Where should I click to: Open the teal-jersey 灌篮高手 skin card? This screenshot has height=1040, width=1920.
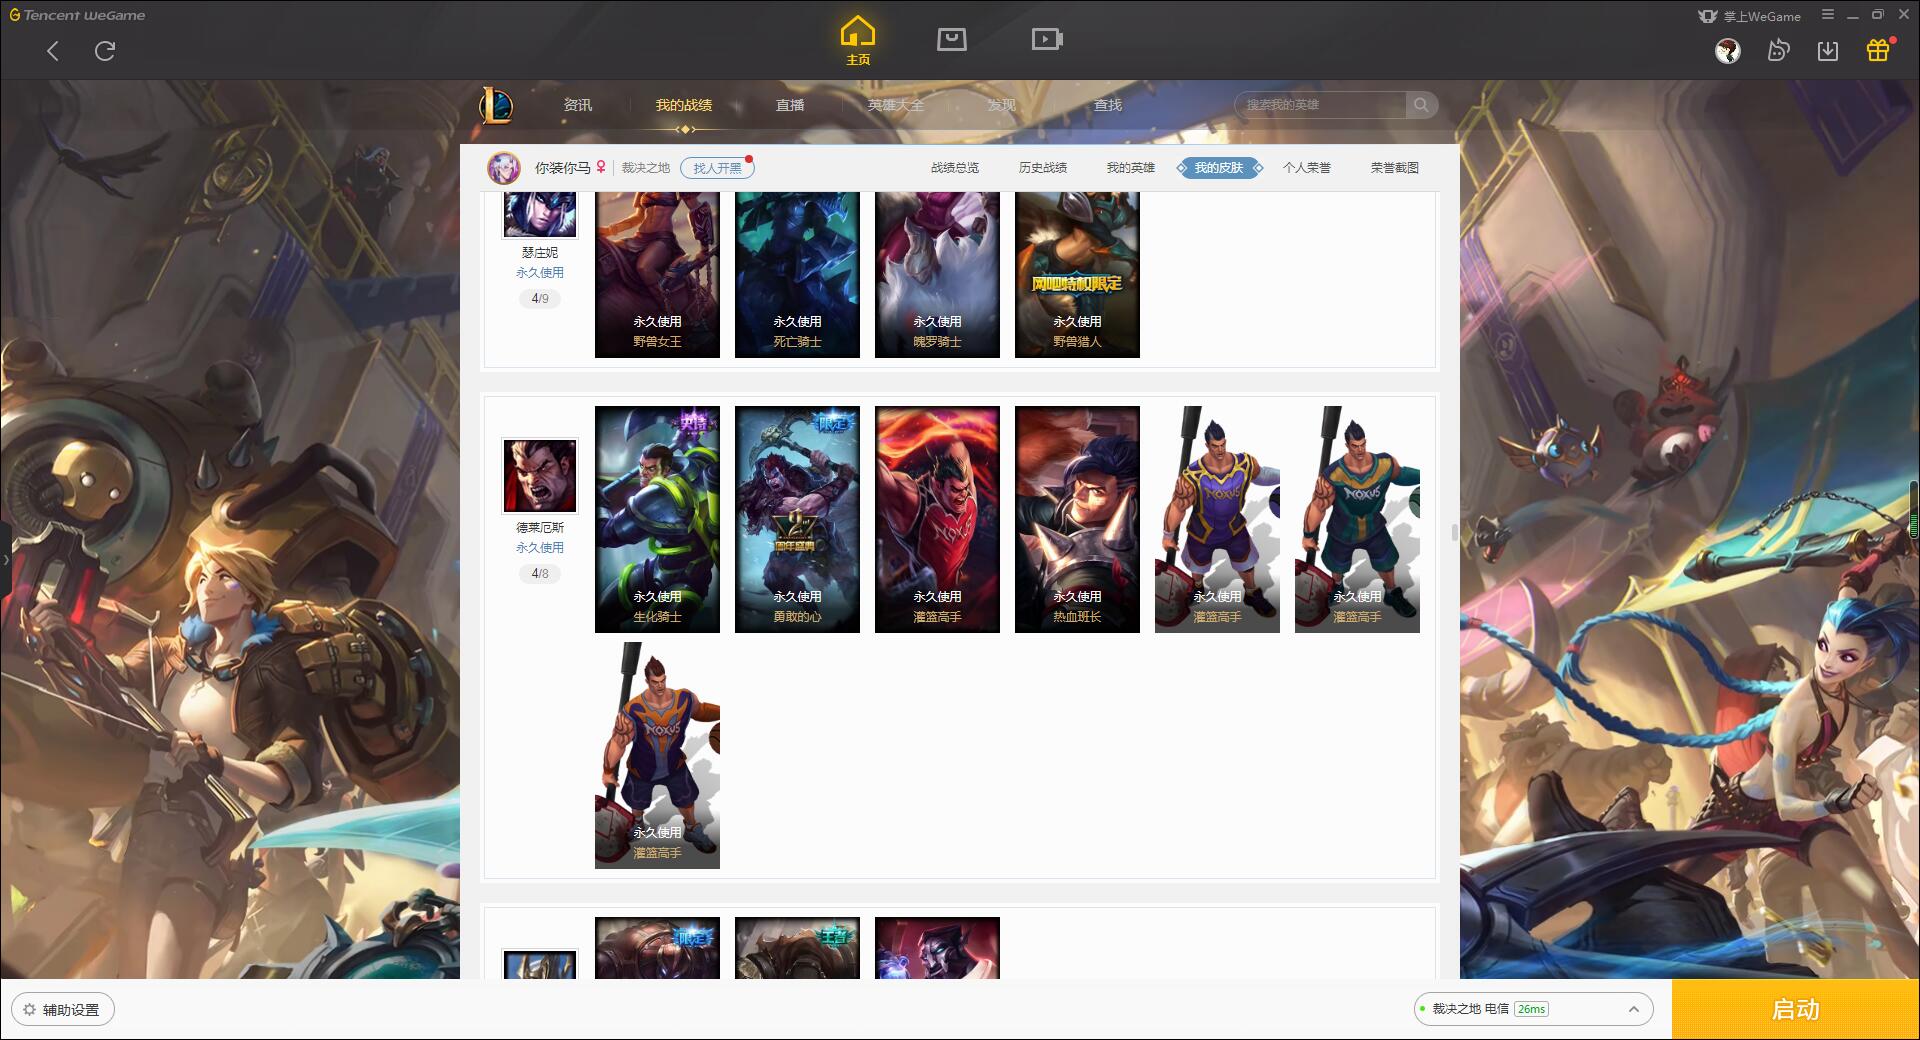[x=1357, y=519]
